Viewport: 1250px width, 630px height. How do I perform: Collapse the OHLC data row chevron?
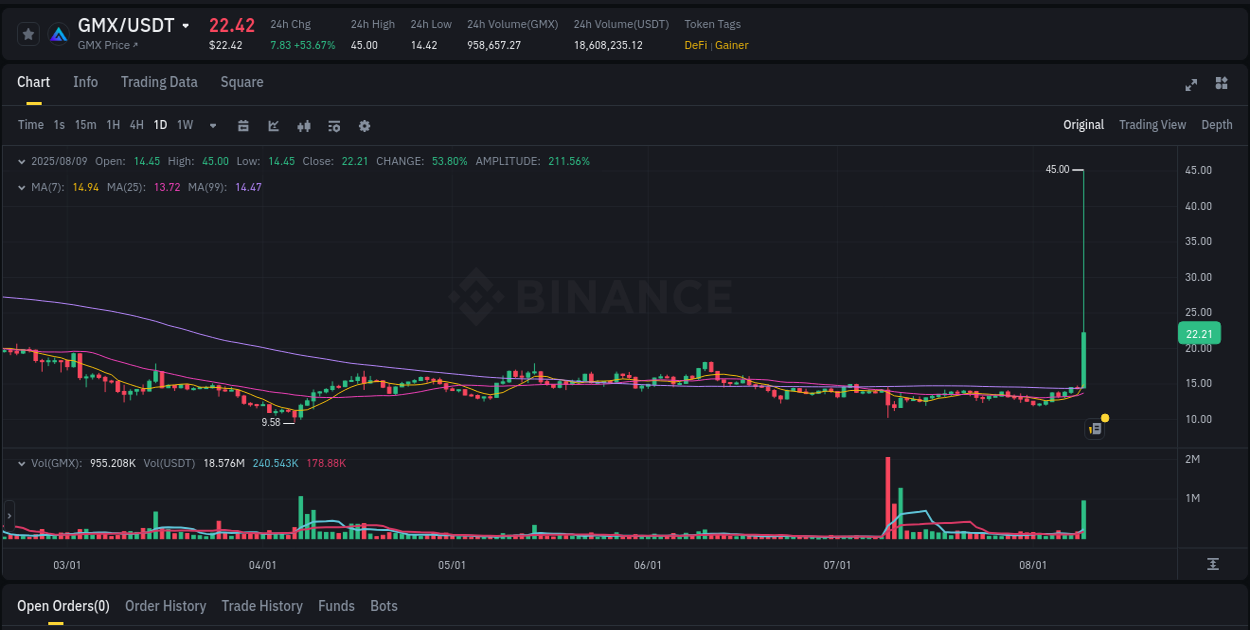pos(22,161)
